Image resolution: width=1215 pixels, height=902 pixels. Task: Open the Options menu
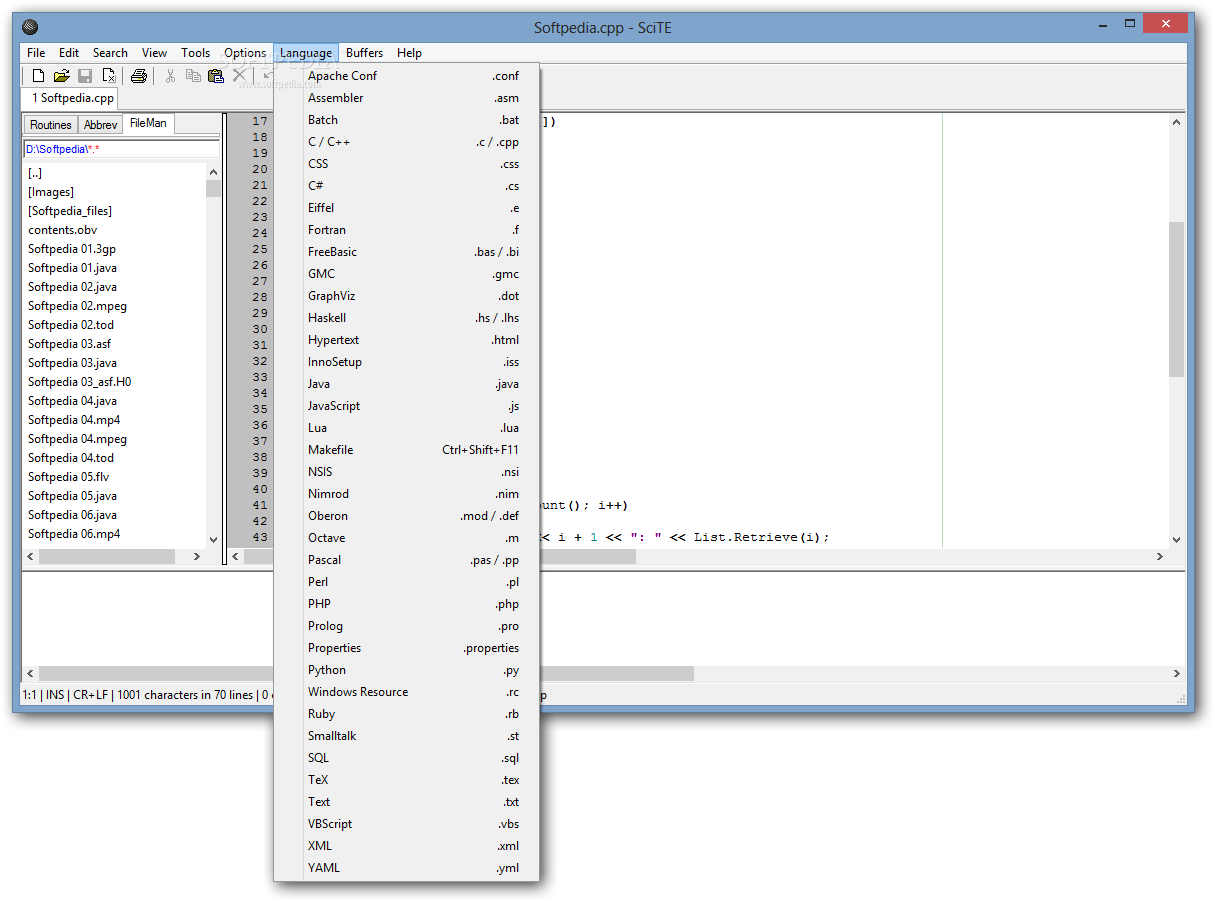pyautogui.click(x=245, y=53)
